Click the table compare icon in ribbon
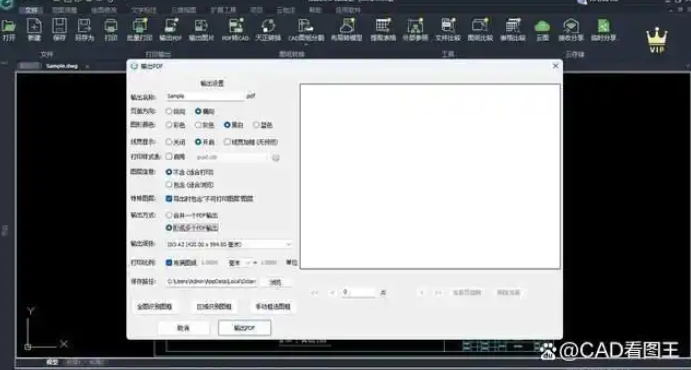 513,26
